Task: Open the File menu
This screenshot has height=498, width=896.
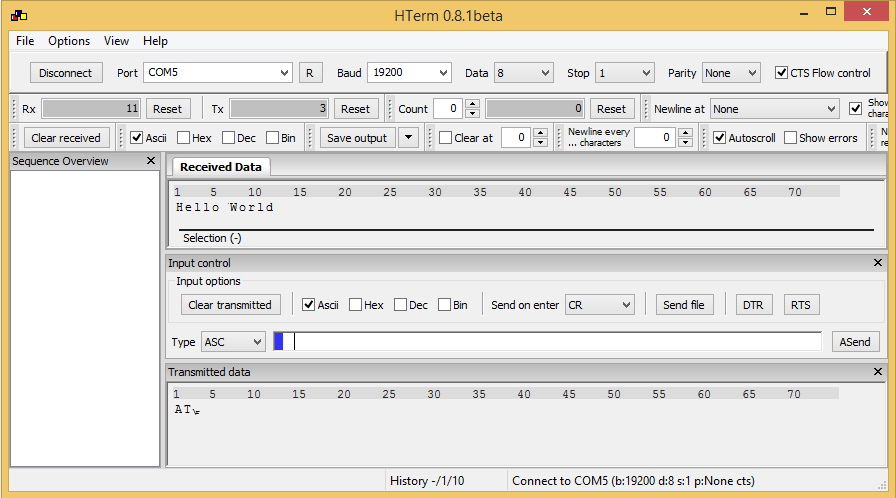Action: (x=25, y=41)
